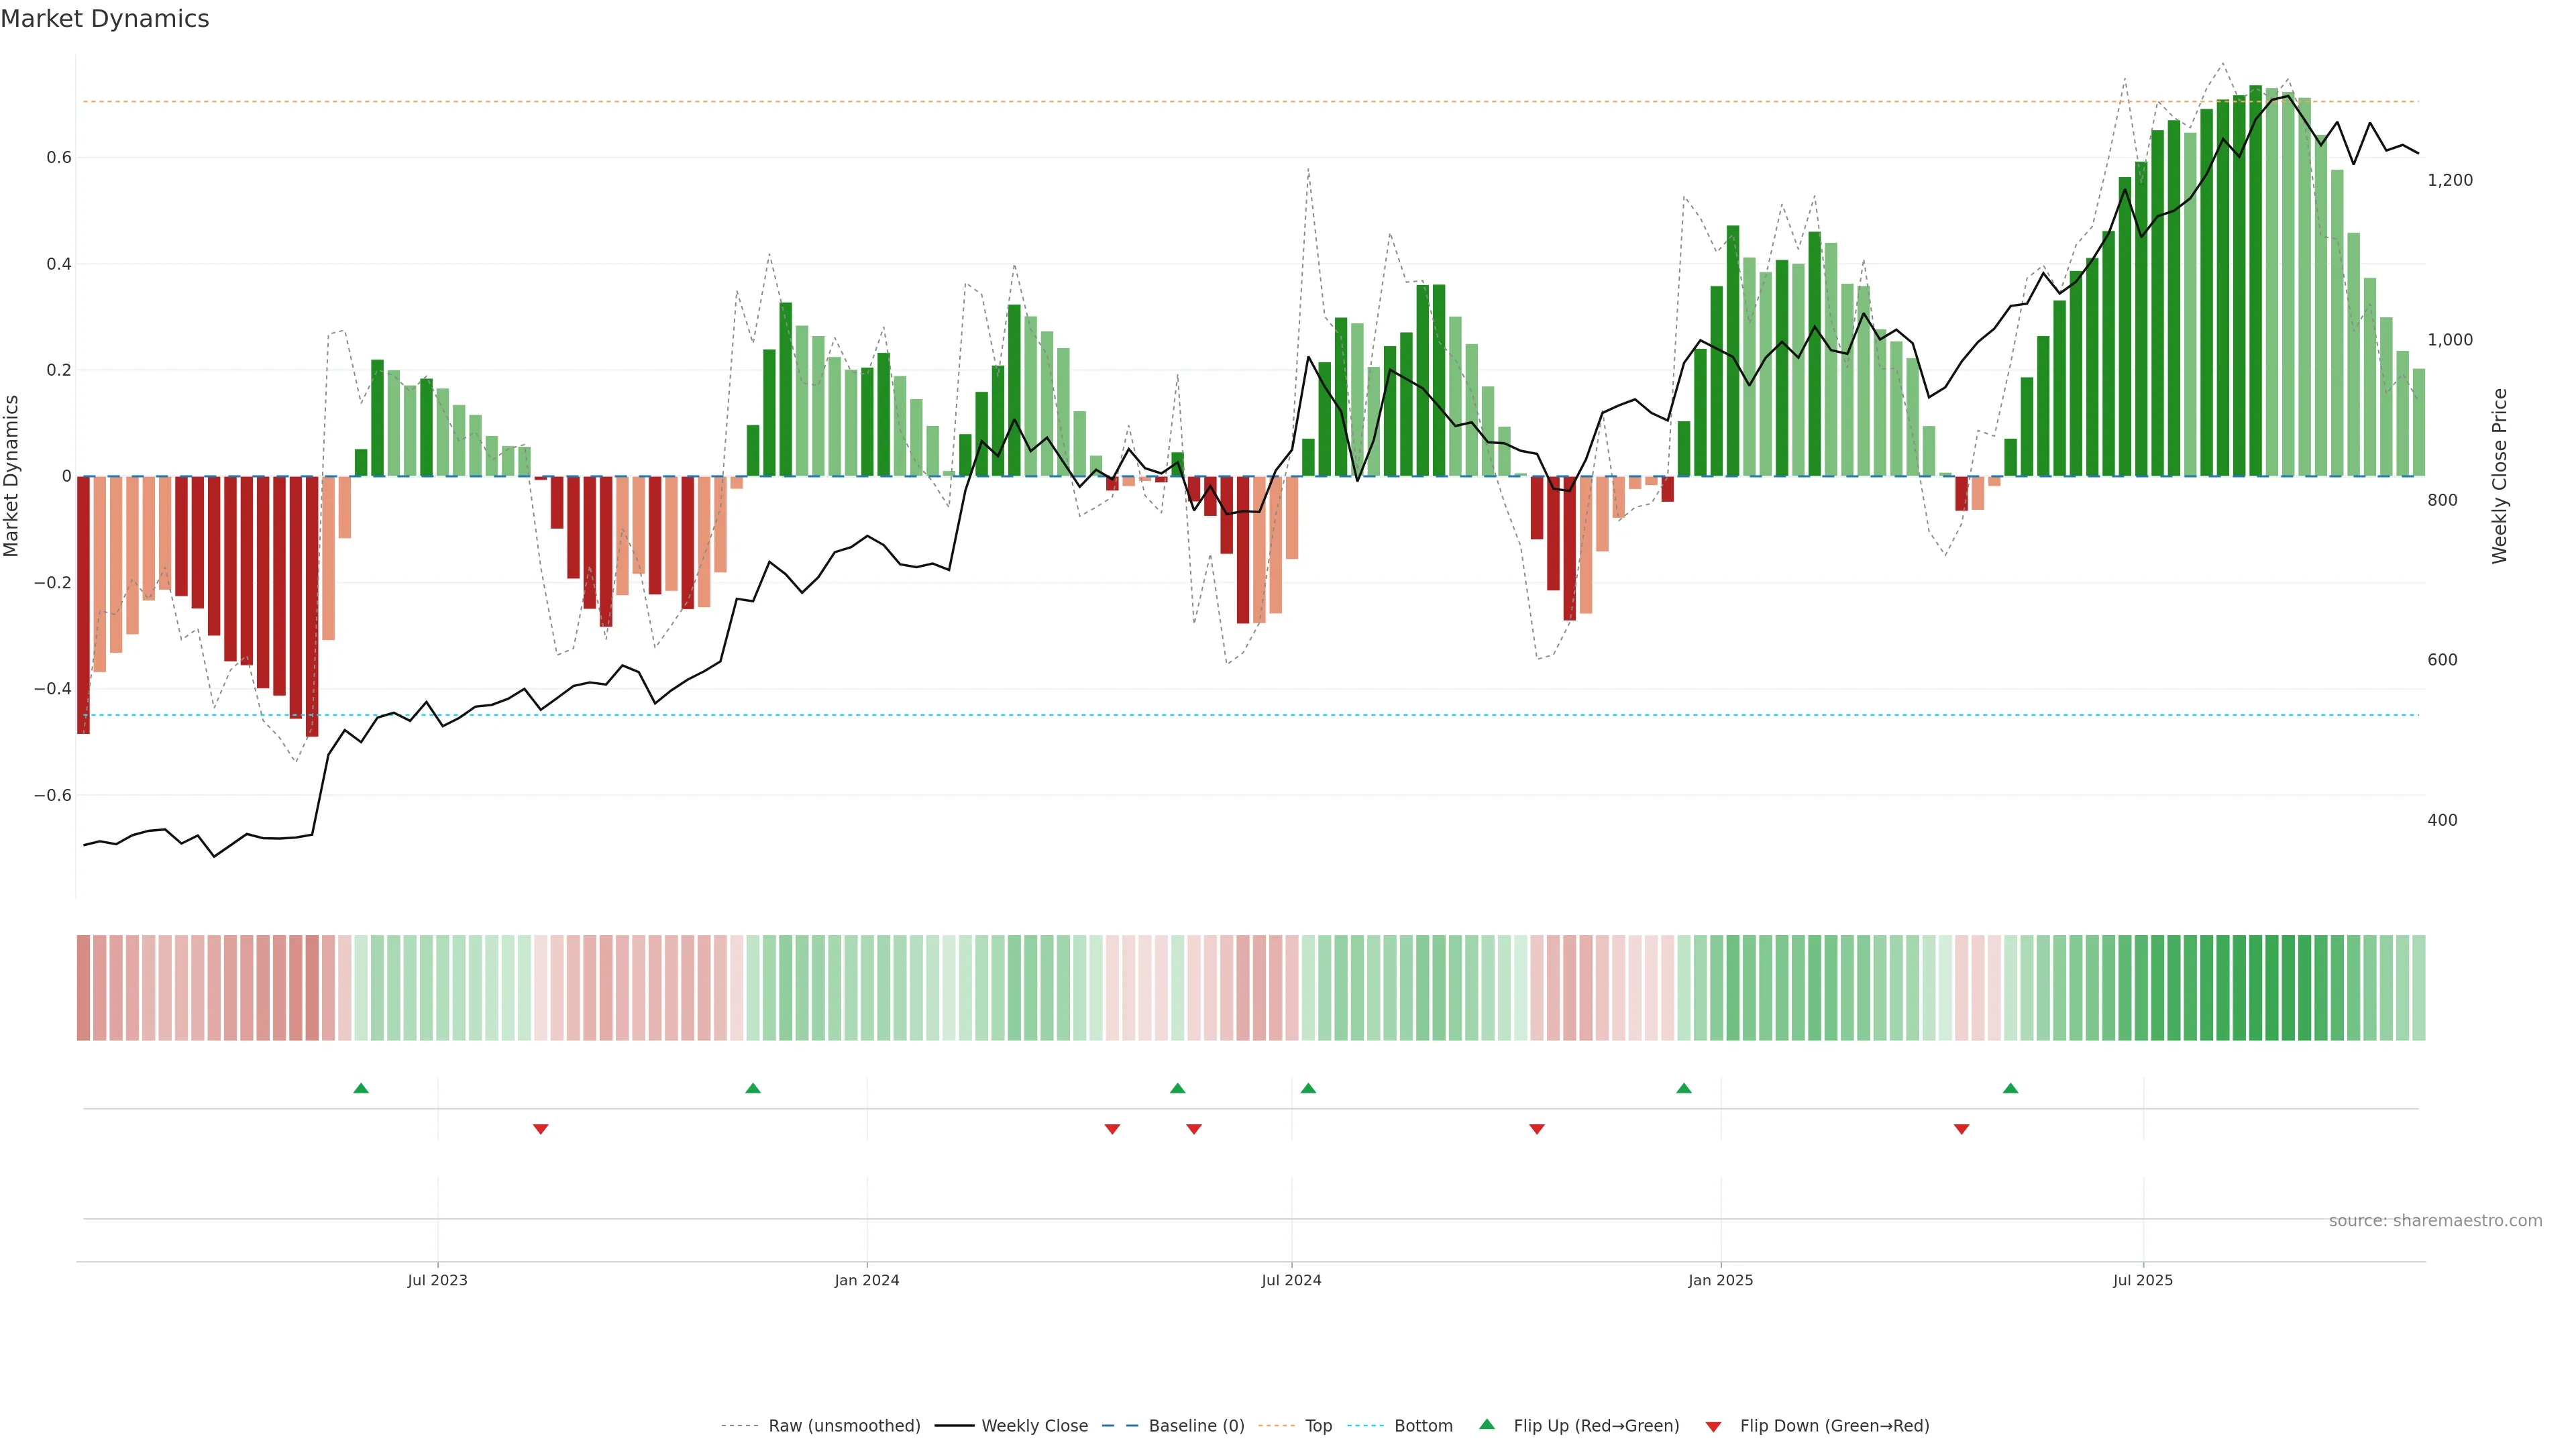Click the red Flip Down marker after Jul 2023
The image size is (2576, 1449).
tap(540, 1129)
